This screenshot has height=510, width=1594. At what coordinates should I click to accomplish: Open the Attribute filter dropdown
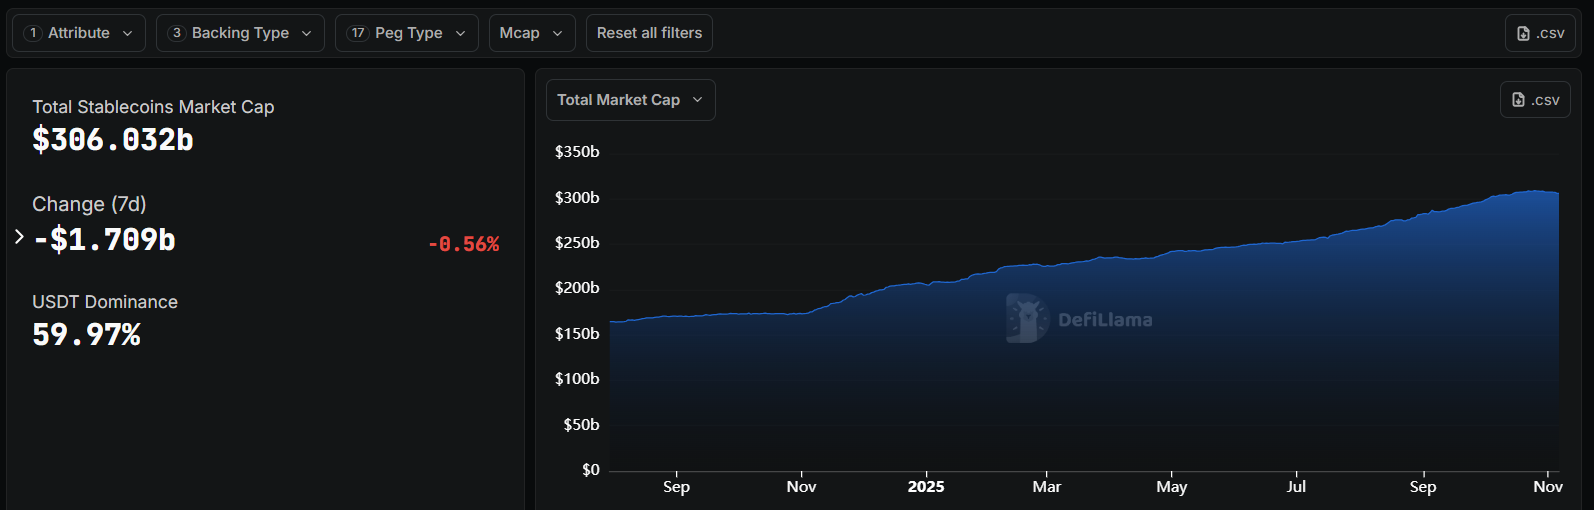tap(79, 33)
